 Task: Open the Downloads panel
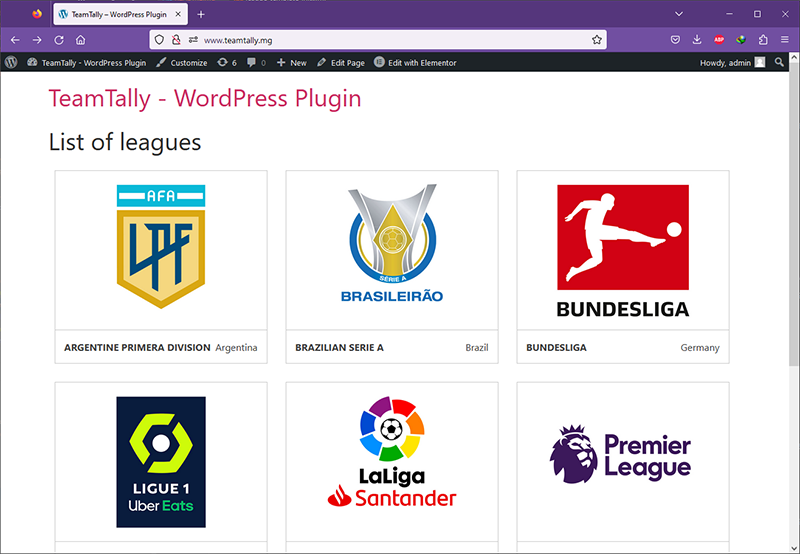click(x=697, y=40)
